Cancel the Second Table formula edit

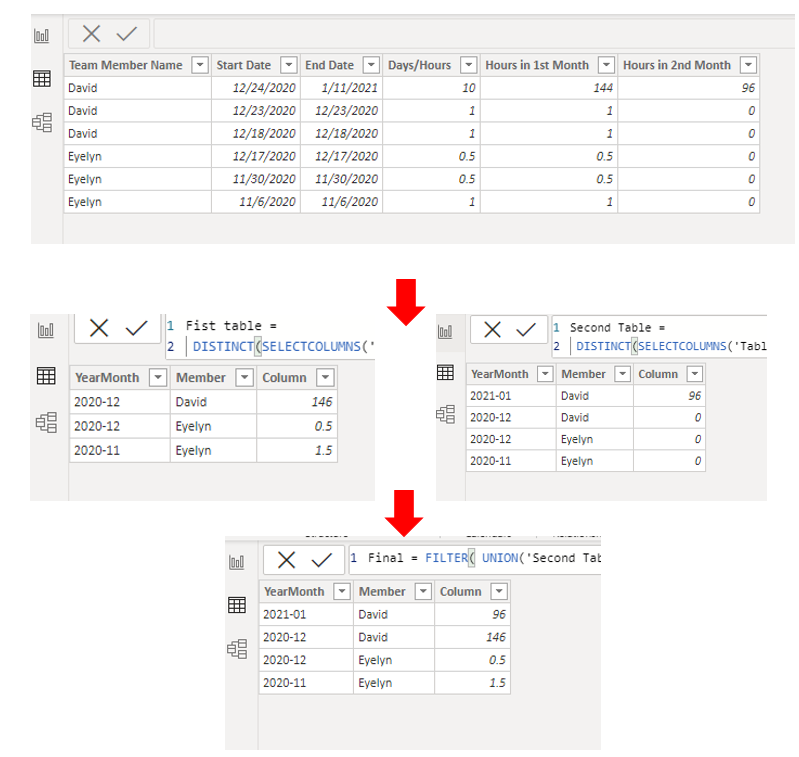point(492,330)
